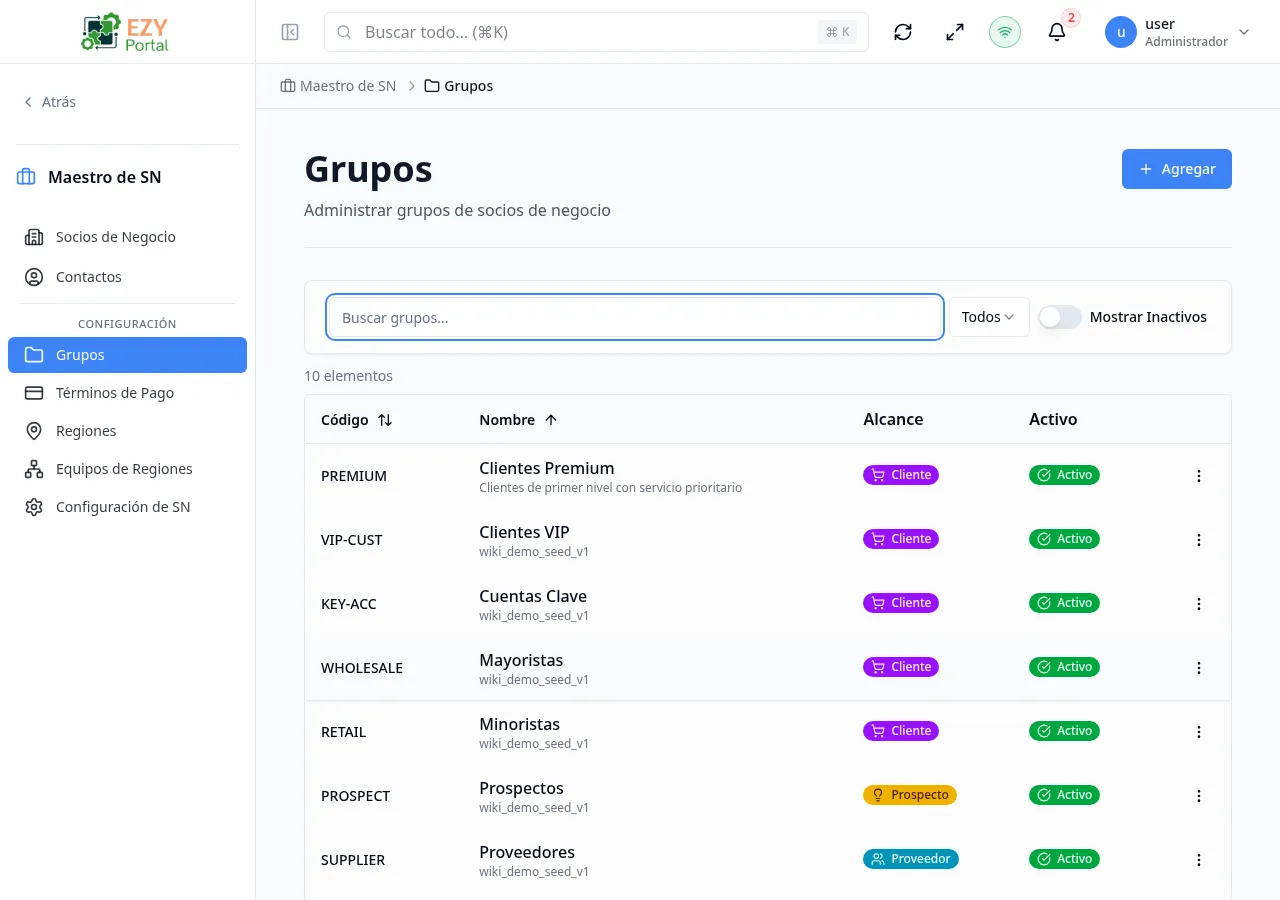Click Maestro de SN breadcrumb link
Screen dimensions: 1280x900
click(x=338, y=86)
